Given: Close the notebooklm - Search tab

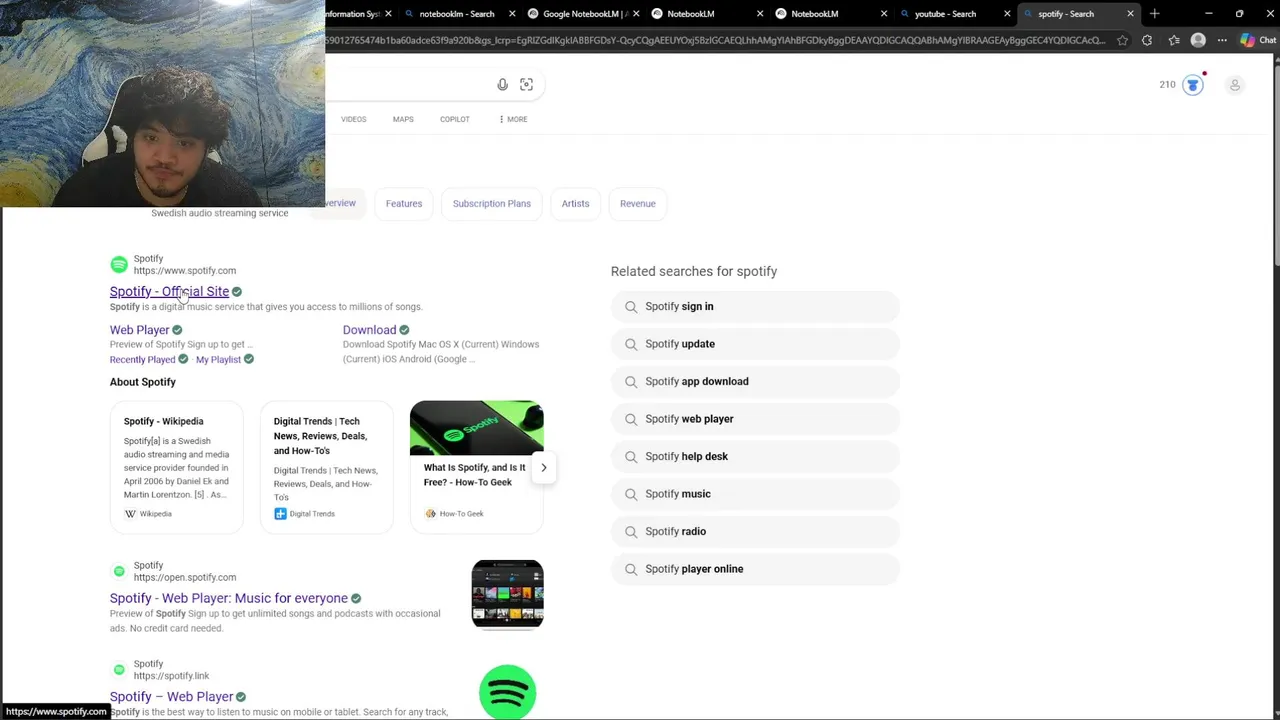Looking at the screenshot, I should (x=513, y=14).
